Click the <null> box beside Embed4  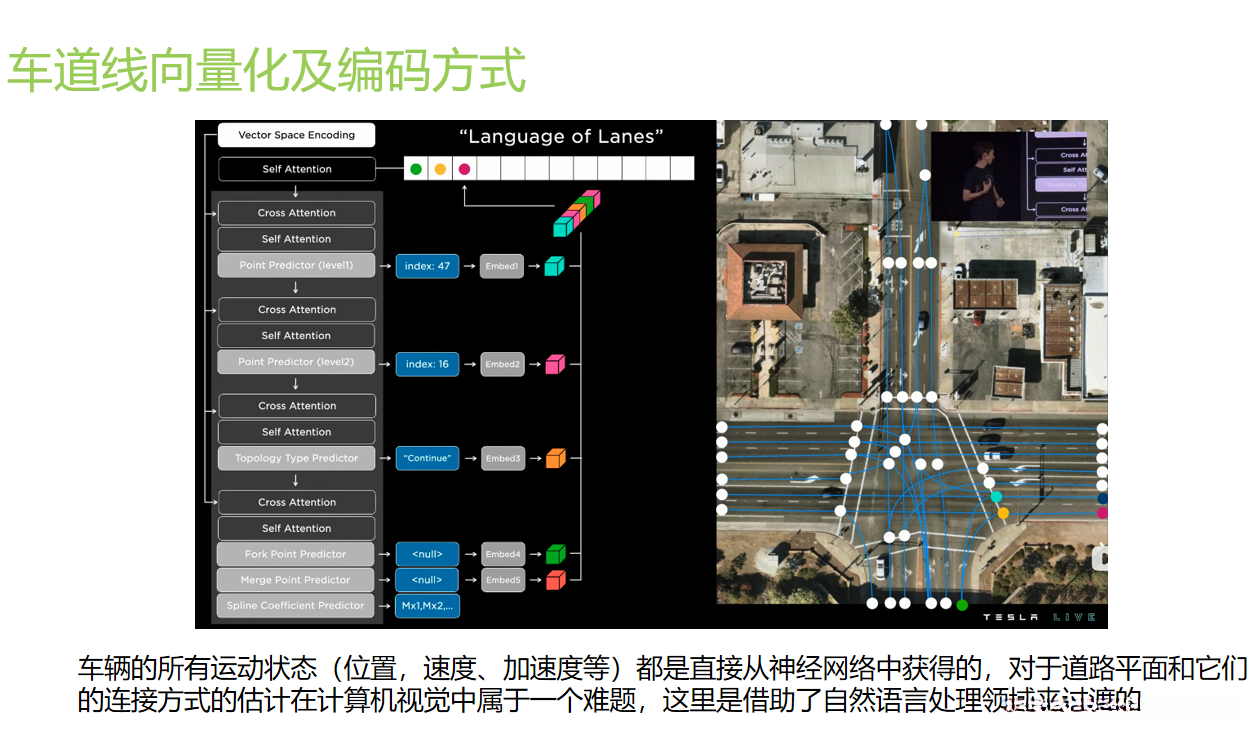point(427,554)
